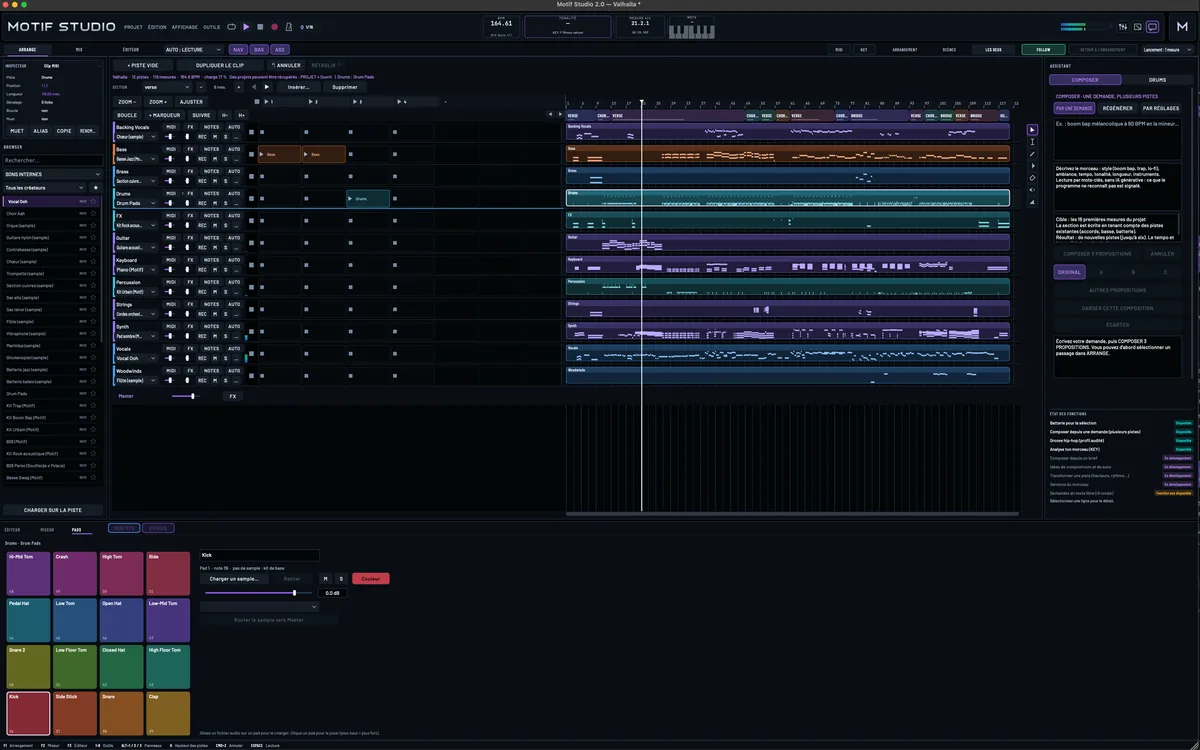This screenshot has width=1200, height=750.
Task: Toggle the NAV button
Action: coord(238,49)
